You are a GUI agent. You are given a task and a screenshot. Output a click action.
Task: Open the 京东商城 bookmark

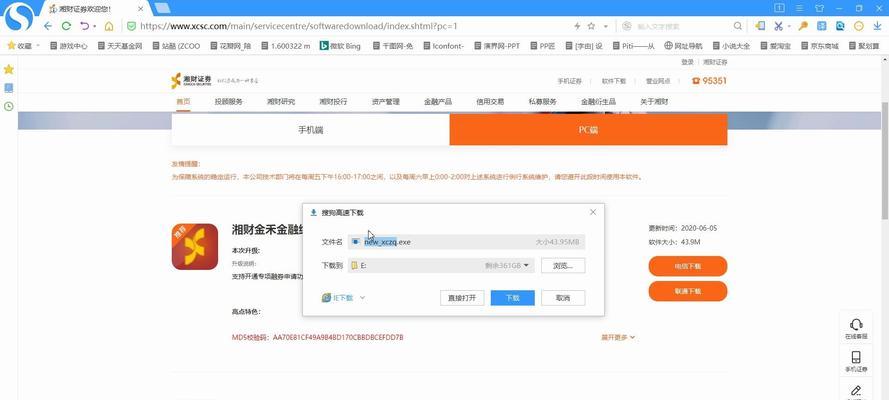[x=819, y=46]
